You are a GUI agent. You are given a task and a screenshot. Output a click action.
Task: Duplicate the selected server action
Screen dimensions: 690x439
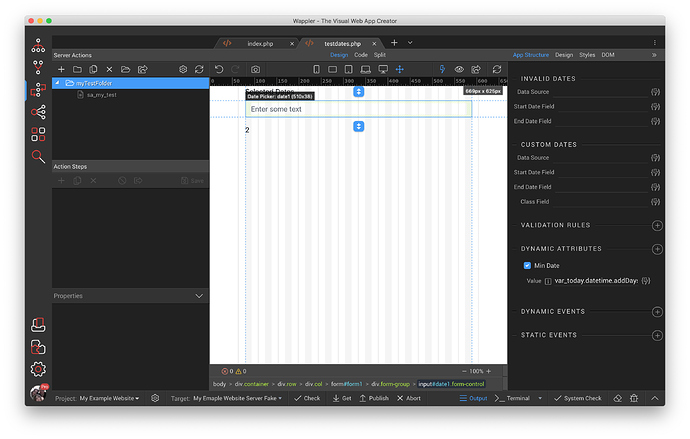pyautogui.click(x=93, y=69)
